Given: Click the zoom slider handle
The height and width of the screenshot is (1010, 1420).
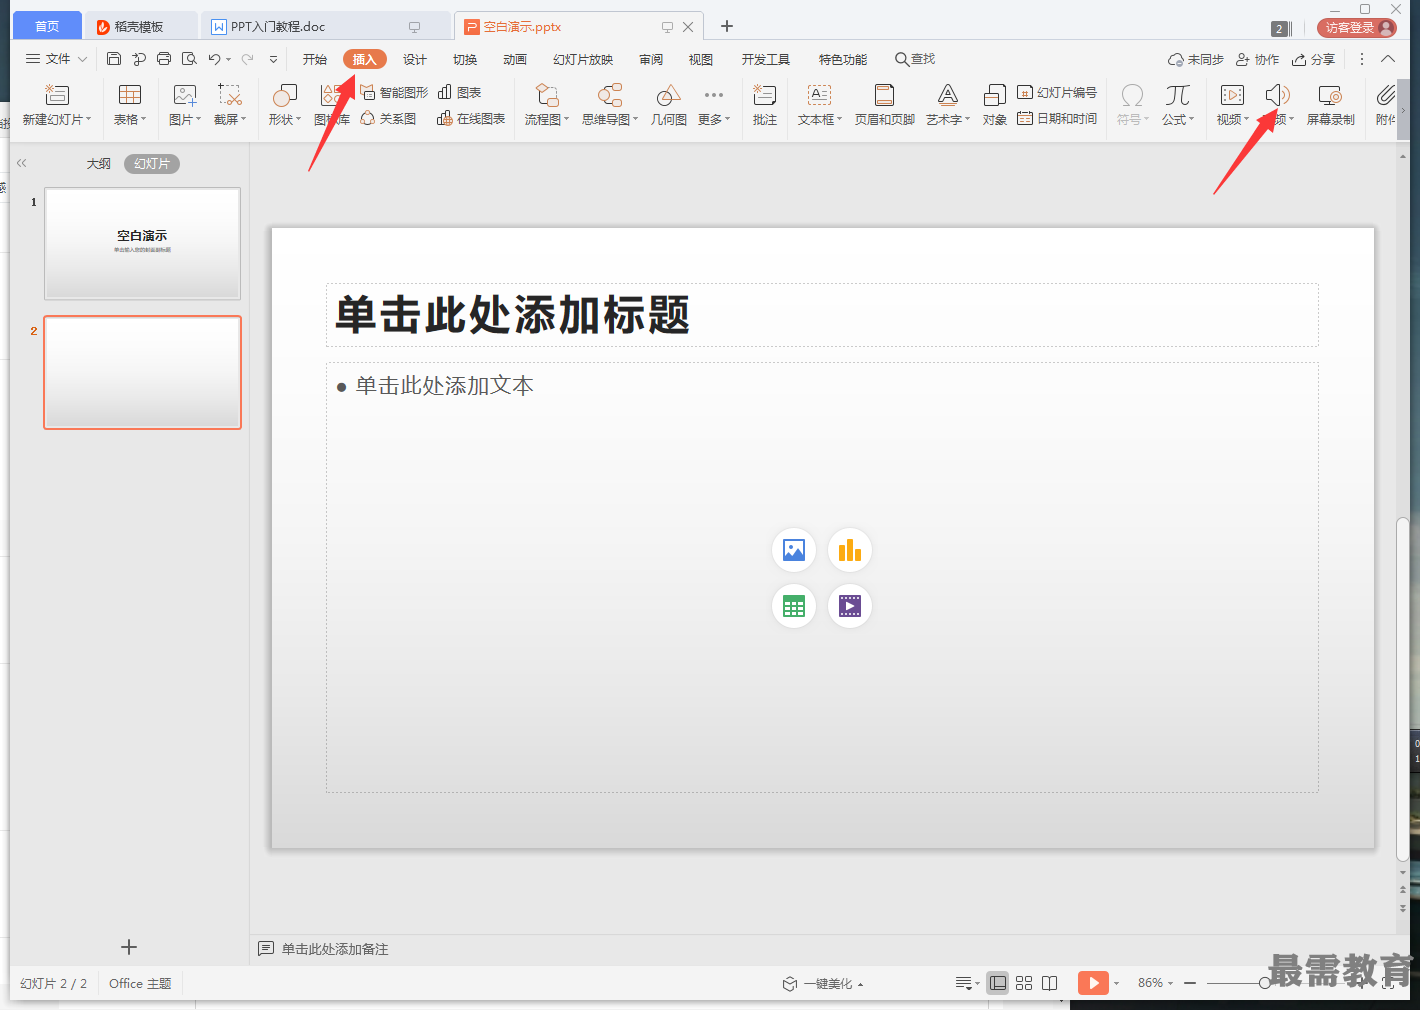Looking at the screenshot, I should (x=1264, y=983).
